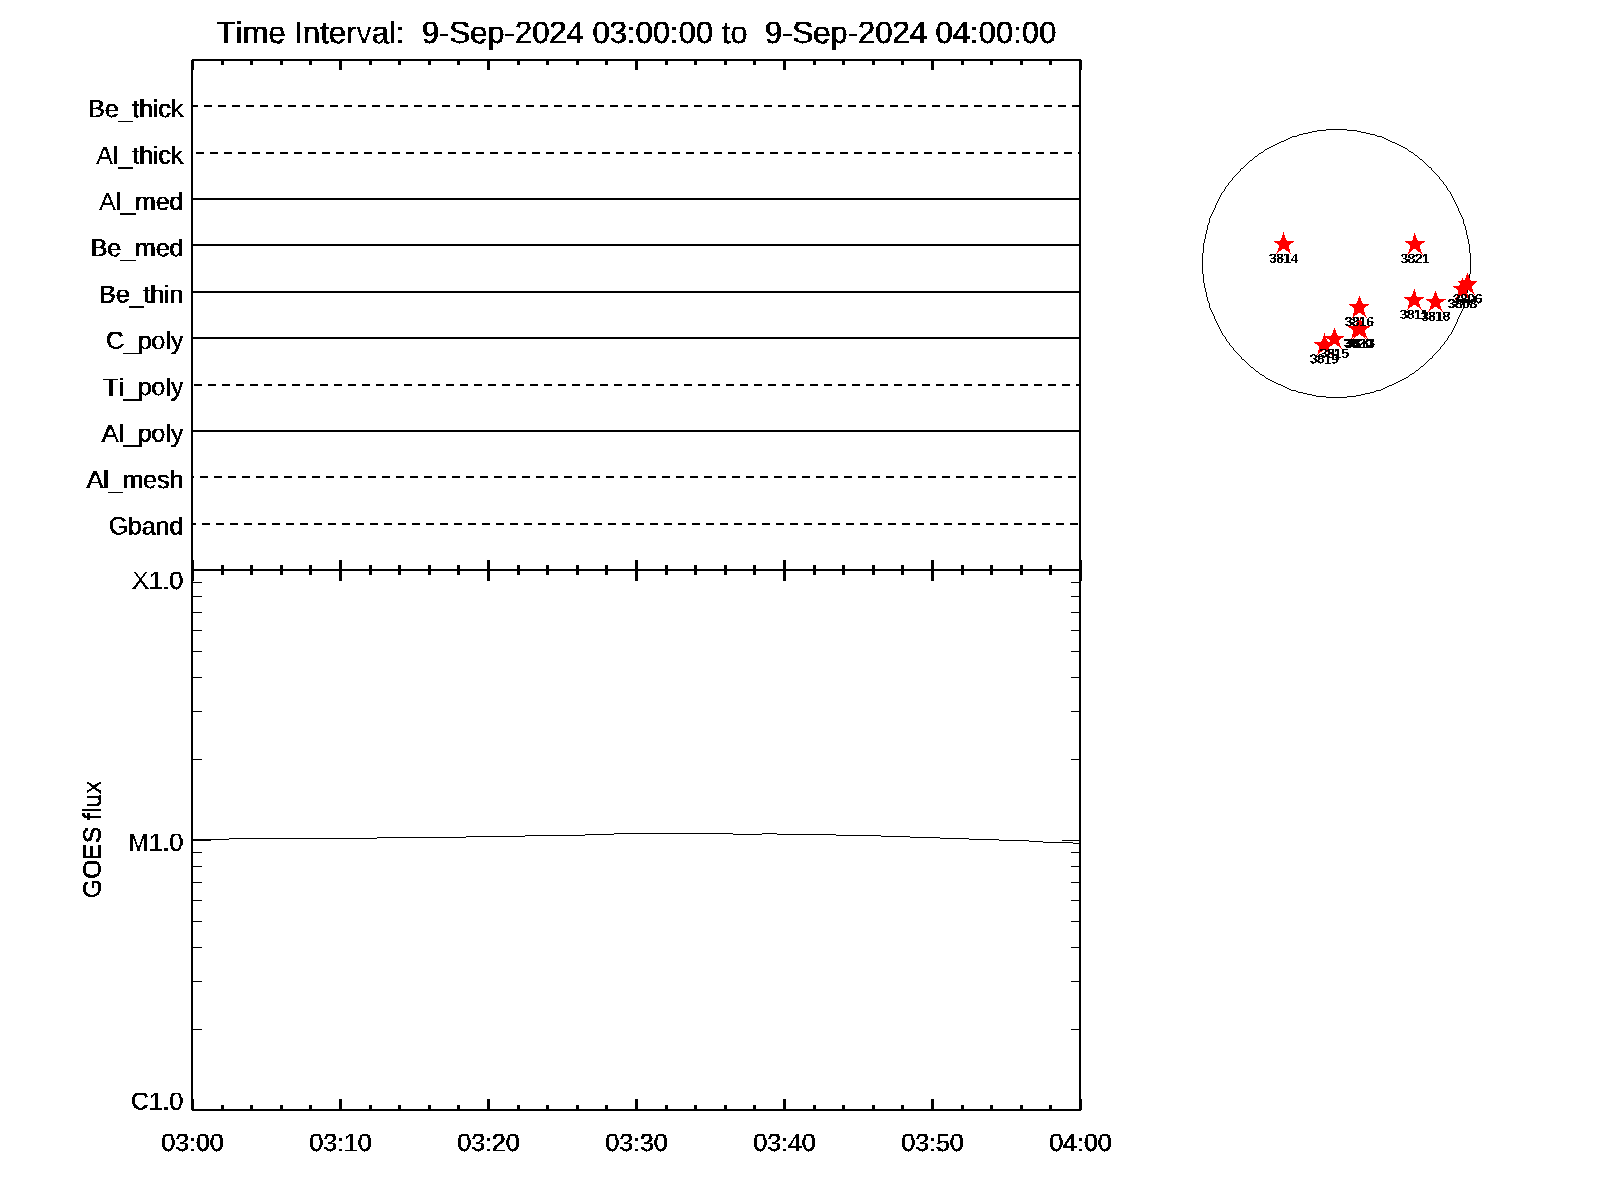The width and height of the screenshot is (1600, 1200).
Task: Click the Be_med filter label
Action: coord(137,248)
